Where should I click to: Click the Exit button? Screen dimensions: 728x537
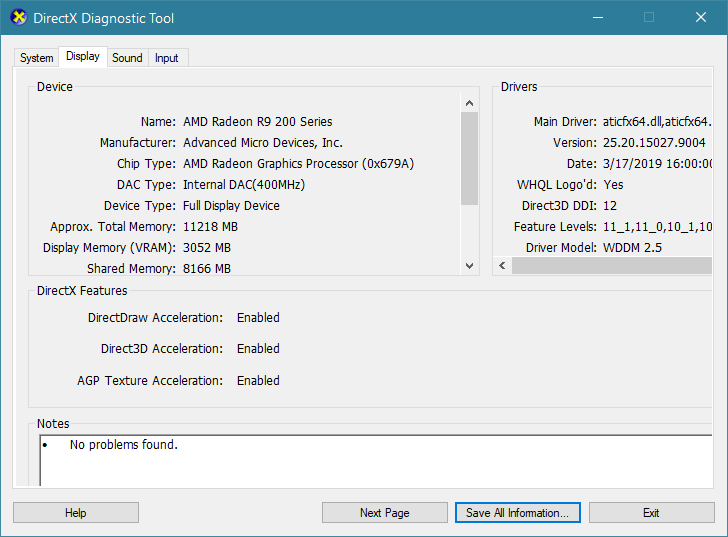pyautogui.click(x=651, y=513)
